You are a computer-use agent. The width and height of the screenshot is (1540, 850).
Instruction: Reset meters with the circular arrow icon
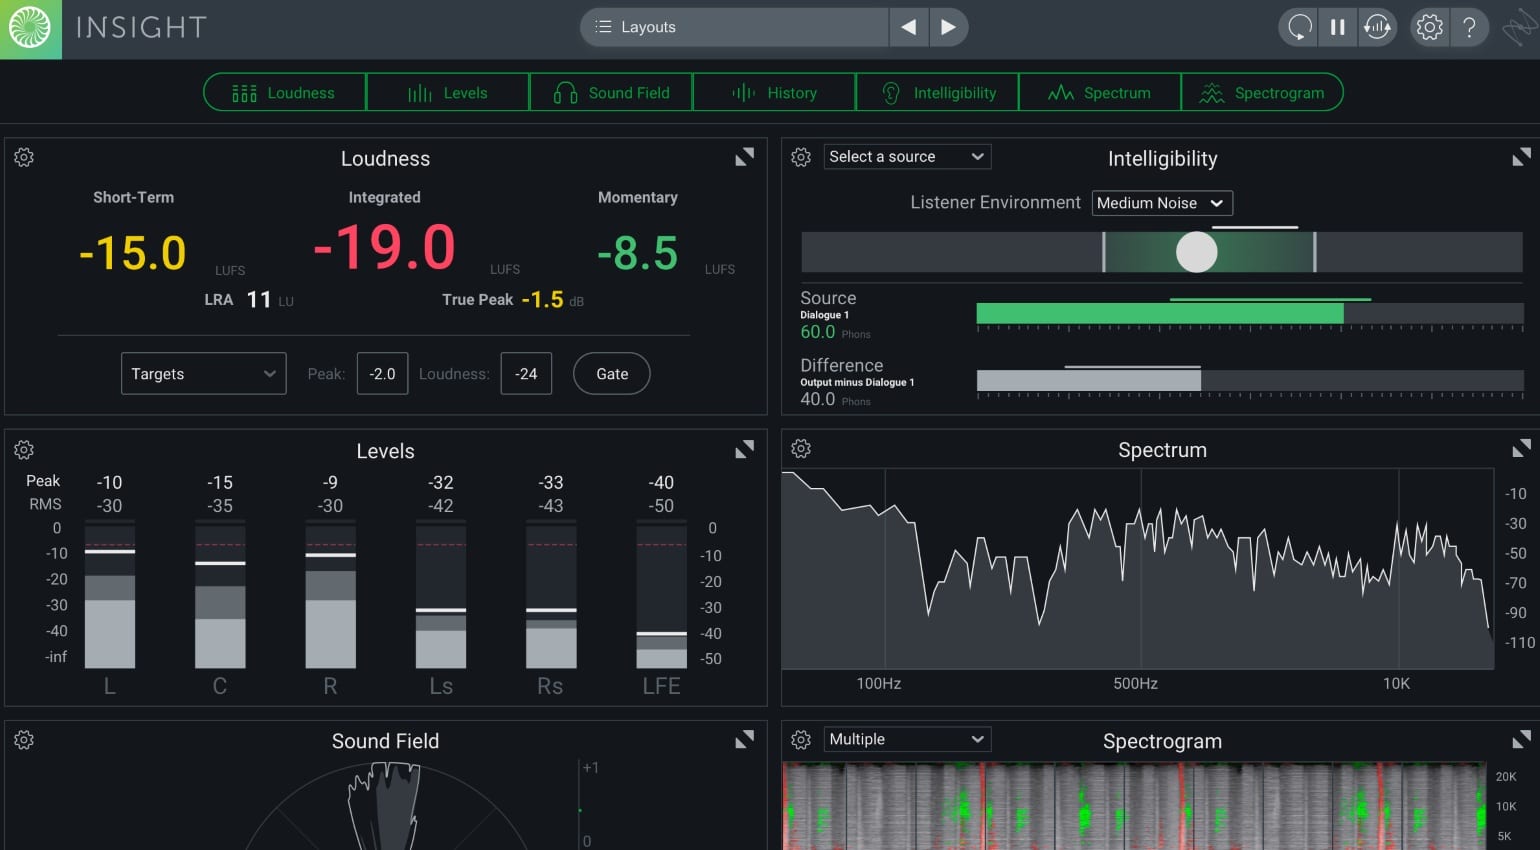[1299, 27]
